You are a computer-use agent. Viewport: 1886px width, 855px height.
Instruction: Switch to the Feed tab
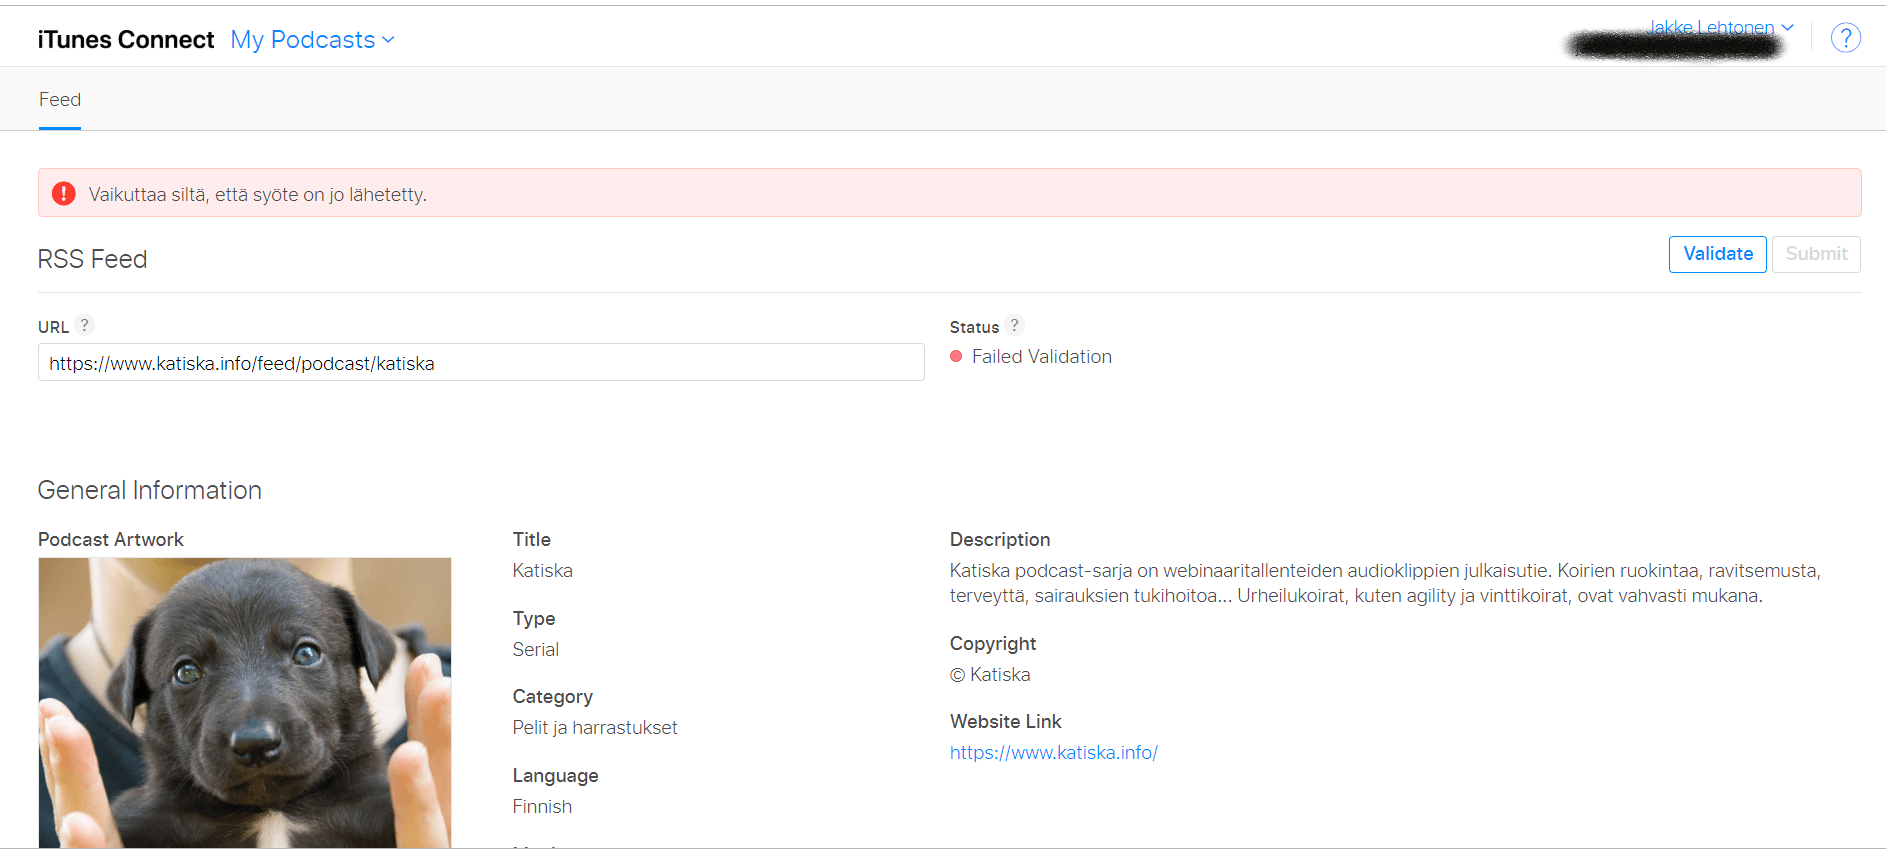pos(60,100)
